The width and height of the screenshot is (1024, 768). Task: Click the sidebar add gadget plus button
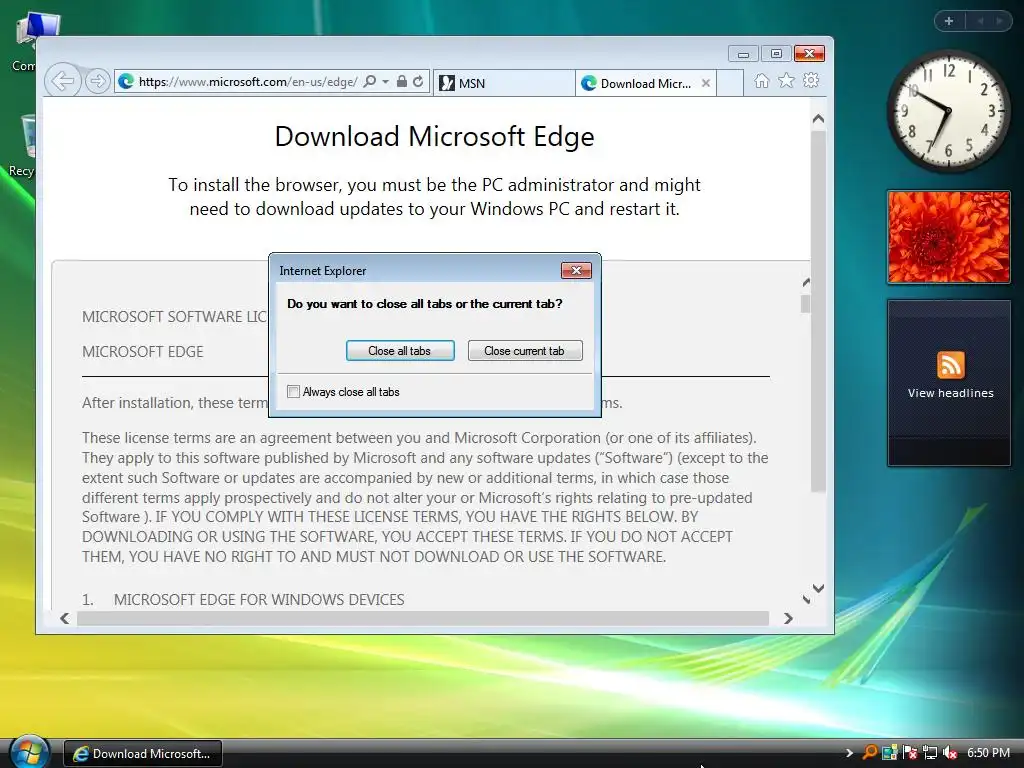[x=949, y=21]
